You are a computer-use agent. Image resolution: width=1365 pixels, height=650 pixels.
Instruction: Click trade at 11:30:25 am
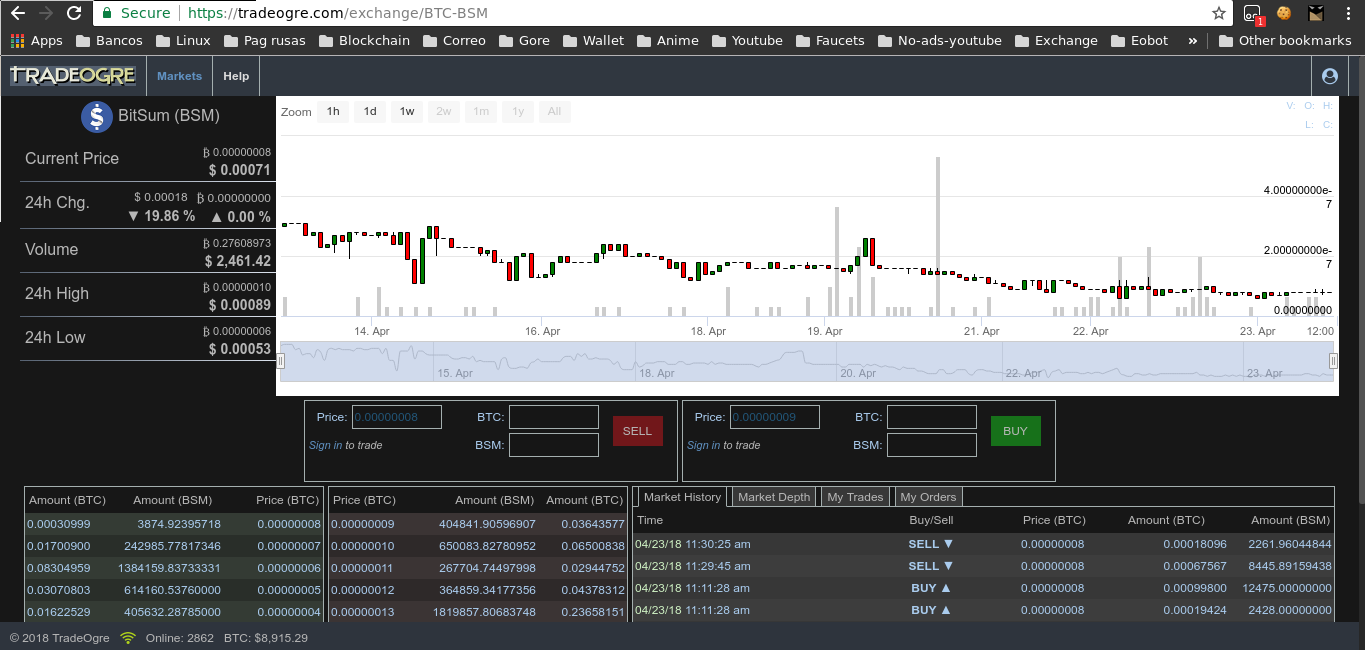pyautogui.click(x=984, y=544)
